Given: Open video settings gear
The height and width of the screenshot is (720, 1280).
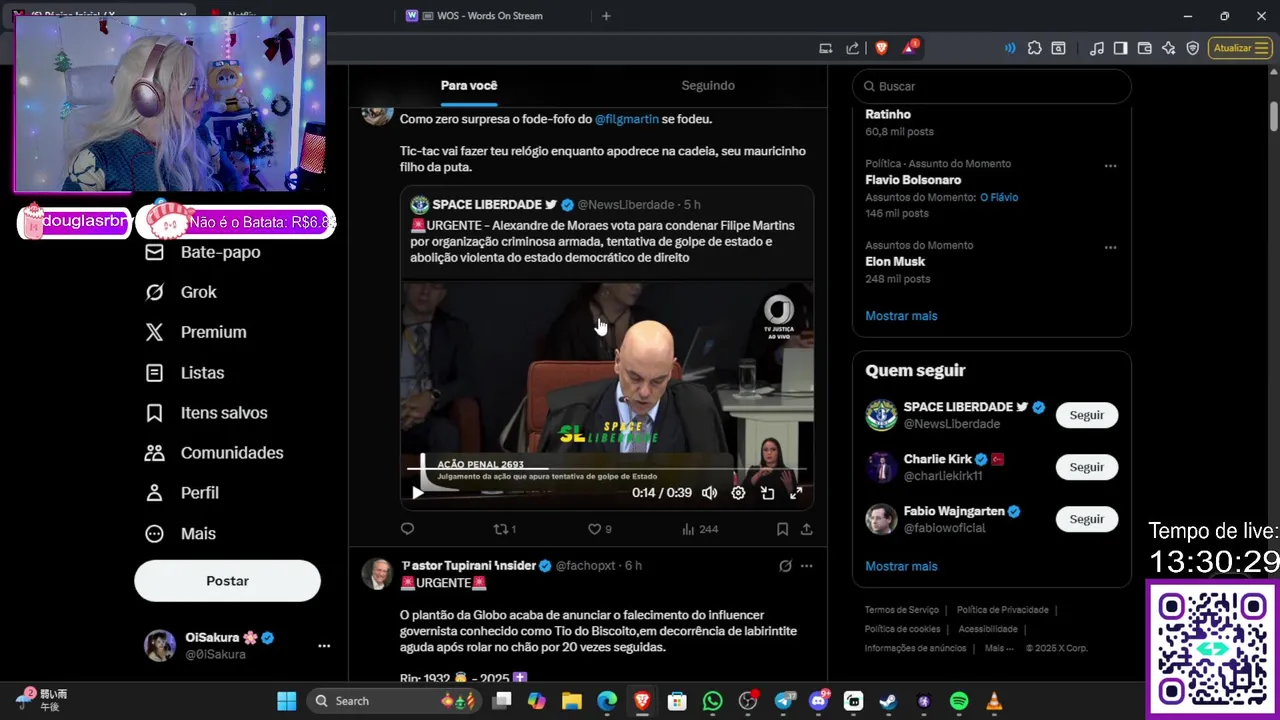Looking at the screenshot, I should (x=738, y=493).
